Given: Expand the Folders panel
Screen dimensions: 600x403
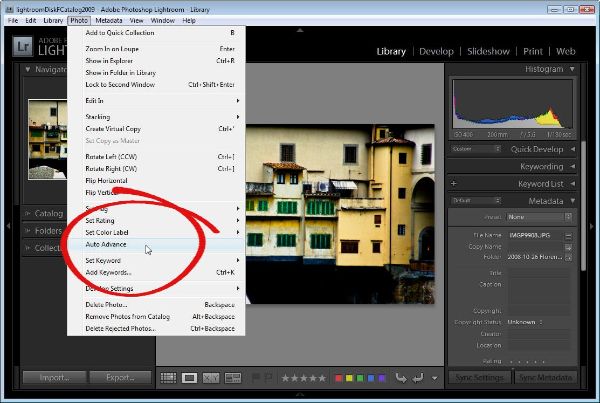Looking at the screenshot, I should [28, 230].
